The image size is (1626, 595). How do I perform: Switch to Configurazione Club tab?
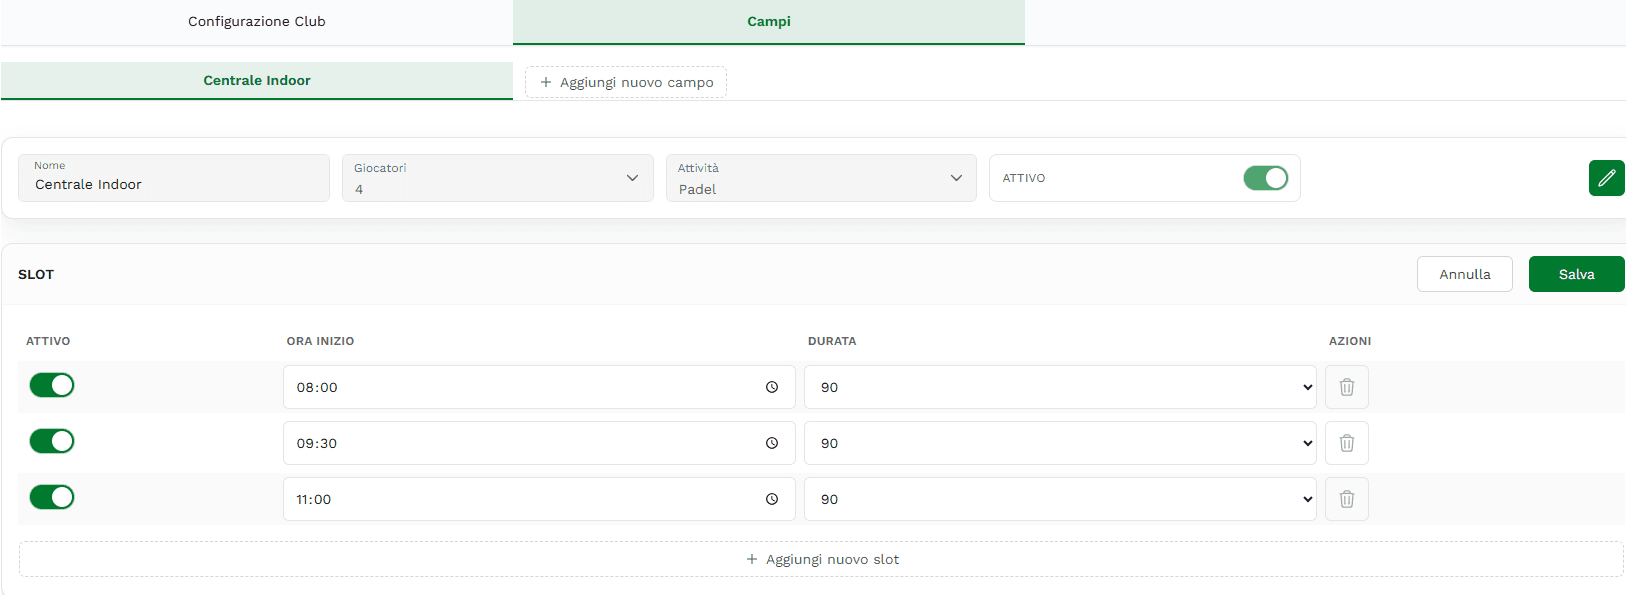[x=257, y=22]
